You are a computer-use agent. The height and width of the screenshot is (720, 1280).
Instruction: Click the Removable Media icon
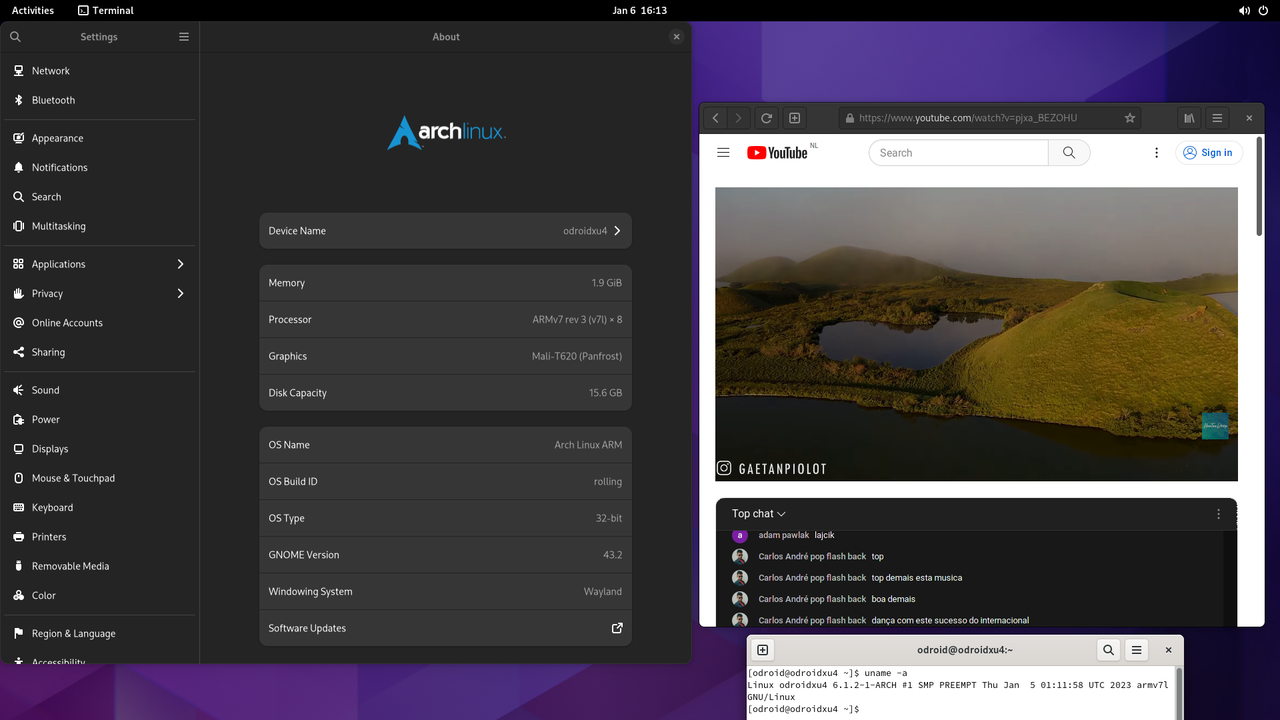[x=18, y=566]
